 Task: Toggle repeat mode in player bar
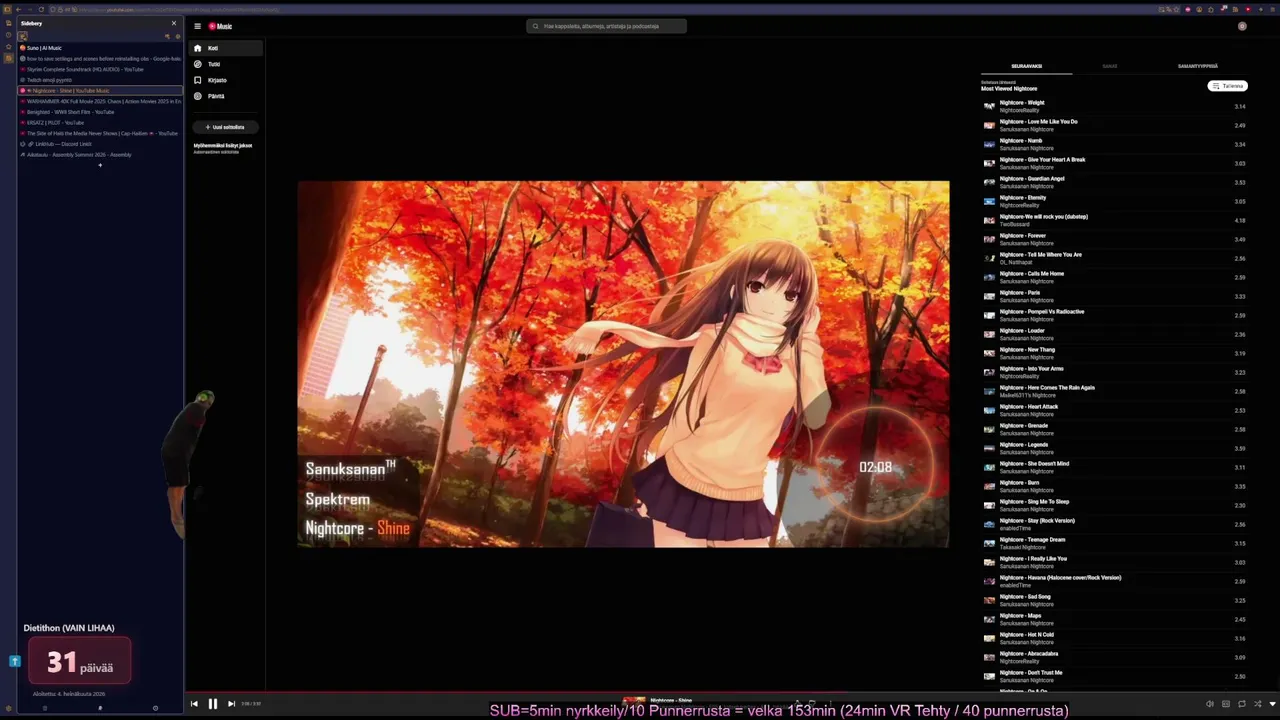point(1242,704)
